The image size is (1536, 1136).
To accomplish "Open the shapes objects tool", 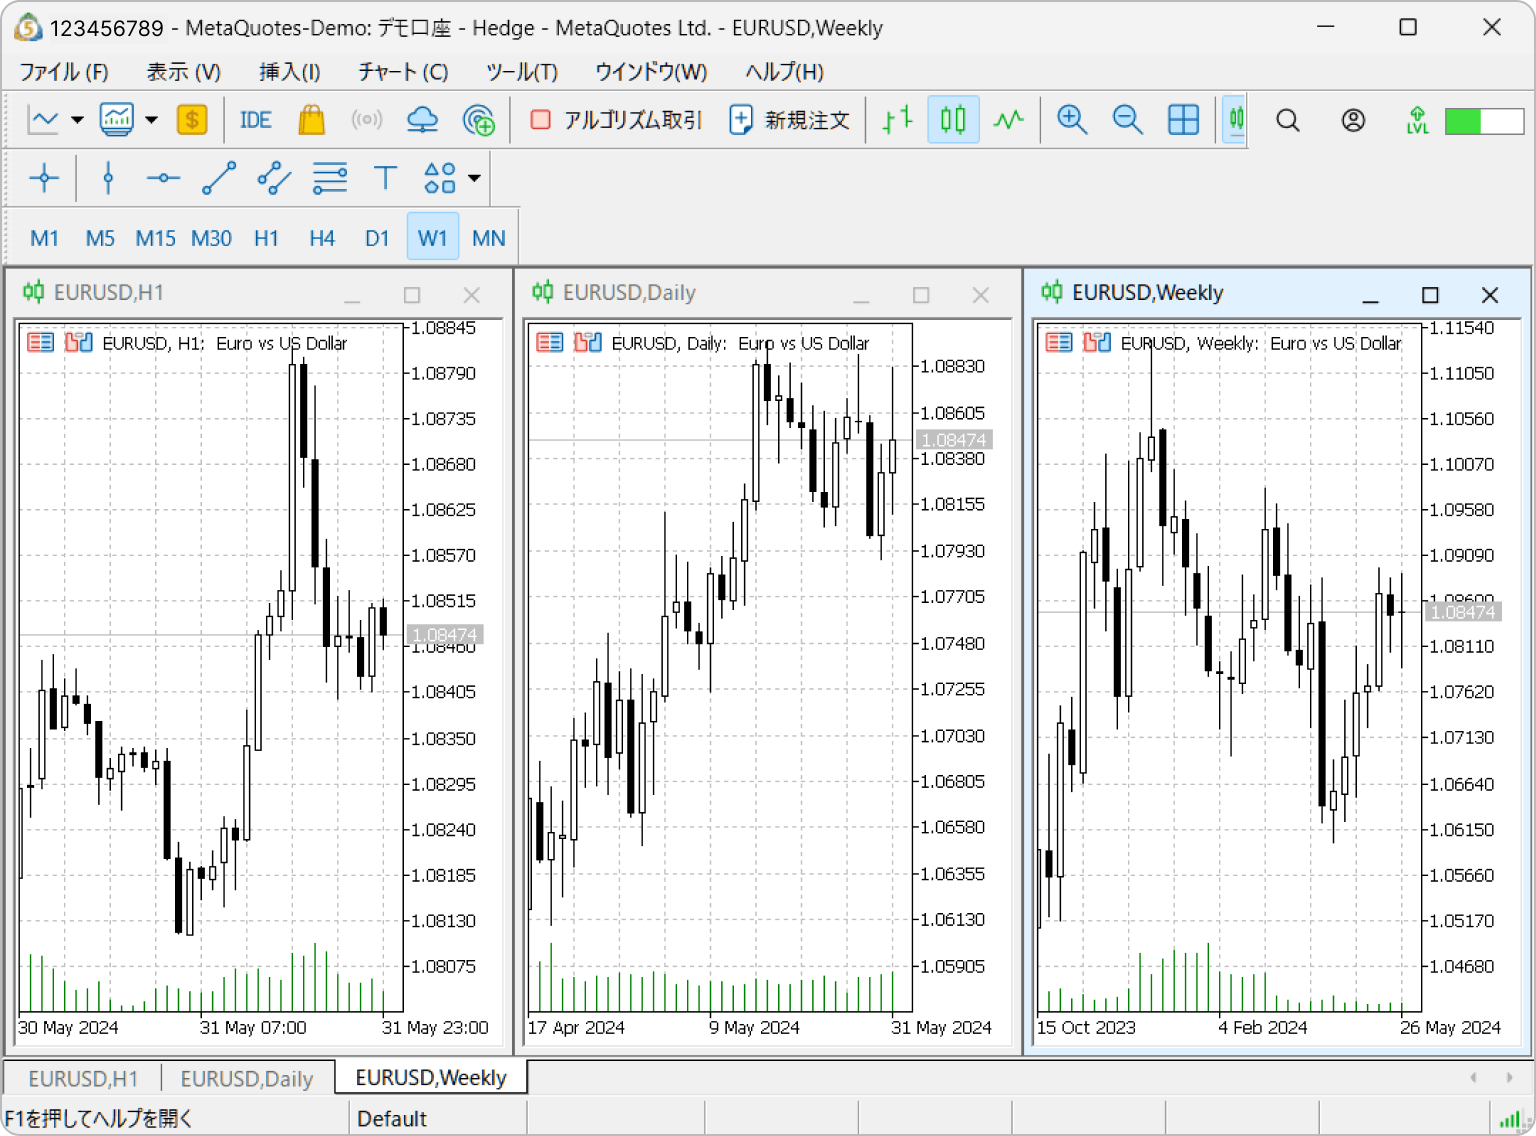I will point(440,179).
